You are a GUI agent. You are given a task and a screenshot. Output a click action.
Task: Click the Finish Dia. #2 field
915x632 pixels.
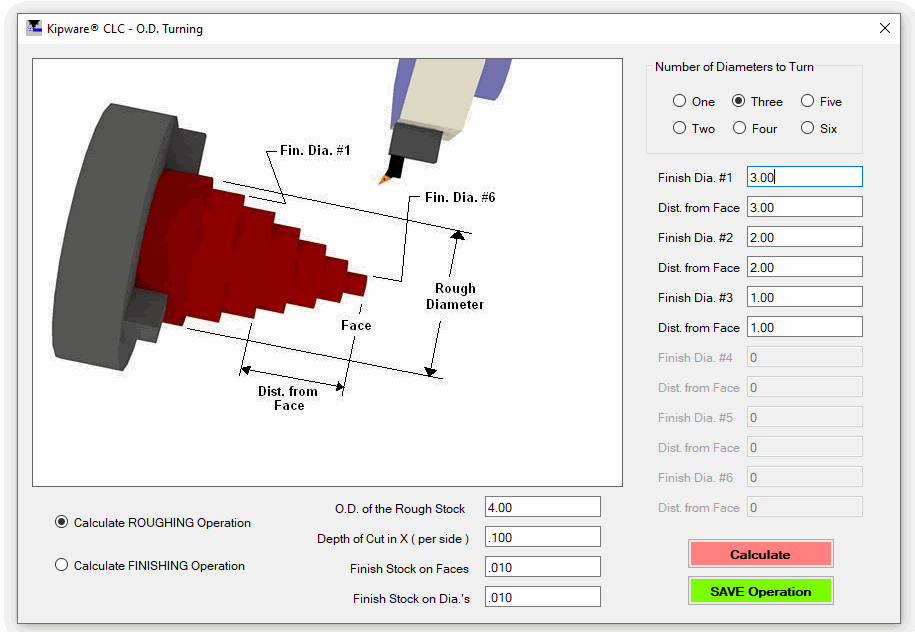coord(805,237)
